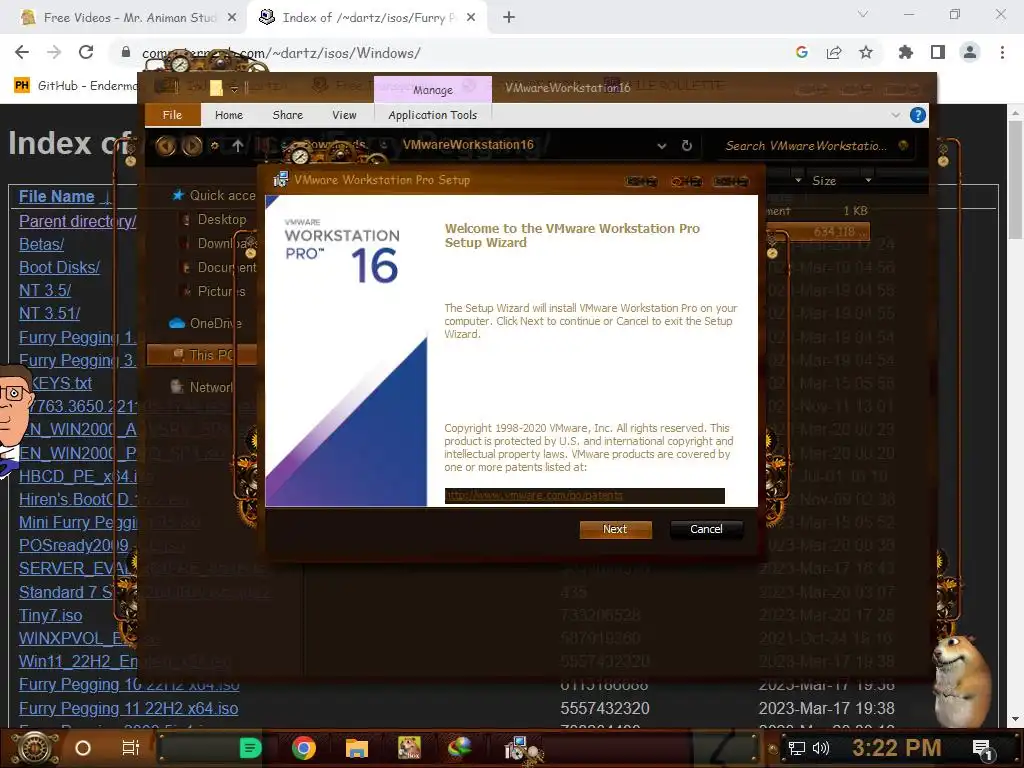Image resolution: width=1024 pixels, height=768 pixels.
Task: Reload the Chrome page
Action: pyautogui.click(x=86, y=52)
